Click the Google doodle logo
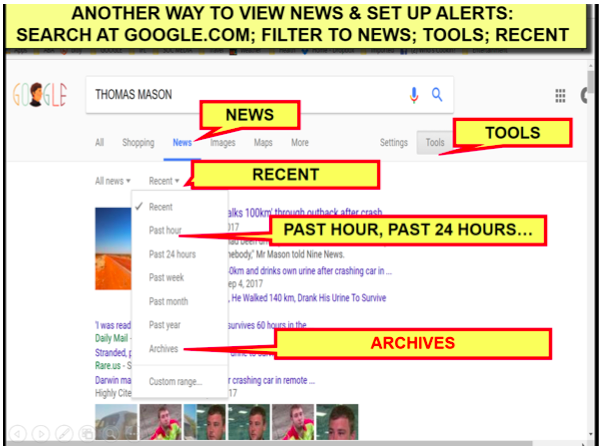601x446 pixels. [x=40, y=94]
